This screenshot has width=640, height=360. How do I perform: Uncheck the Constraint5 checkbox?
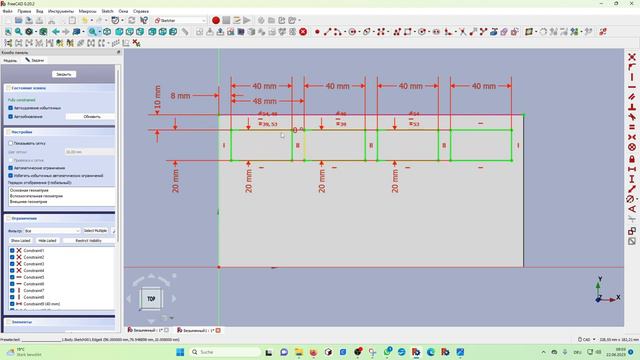12,277
